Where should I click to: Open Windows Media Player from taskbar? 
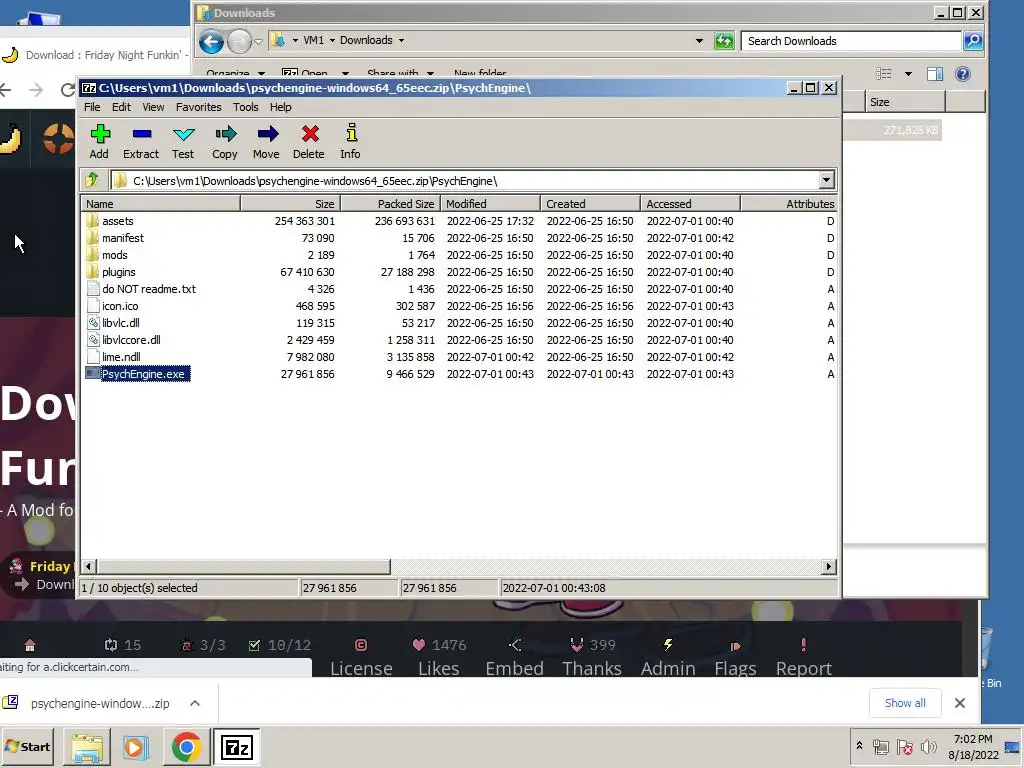[136, 747]
